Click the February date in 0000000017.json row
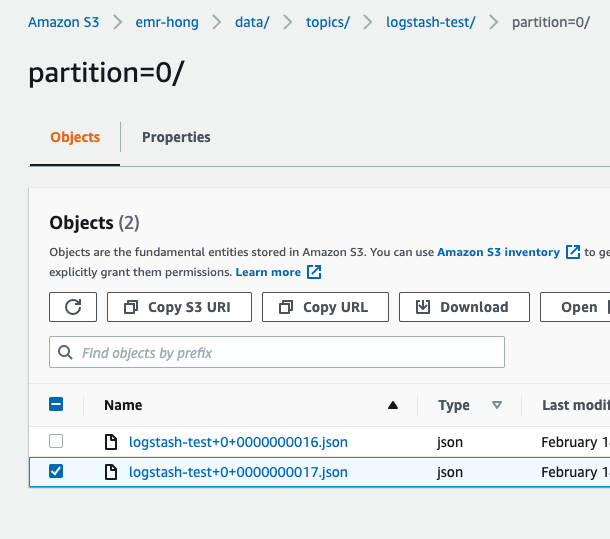The height and width of the screenshot is (539, 610). [575, 472]
